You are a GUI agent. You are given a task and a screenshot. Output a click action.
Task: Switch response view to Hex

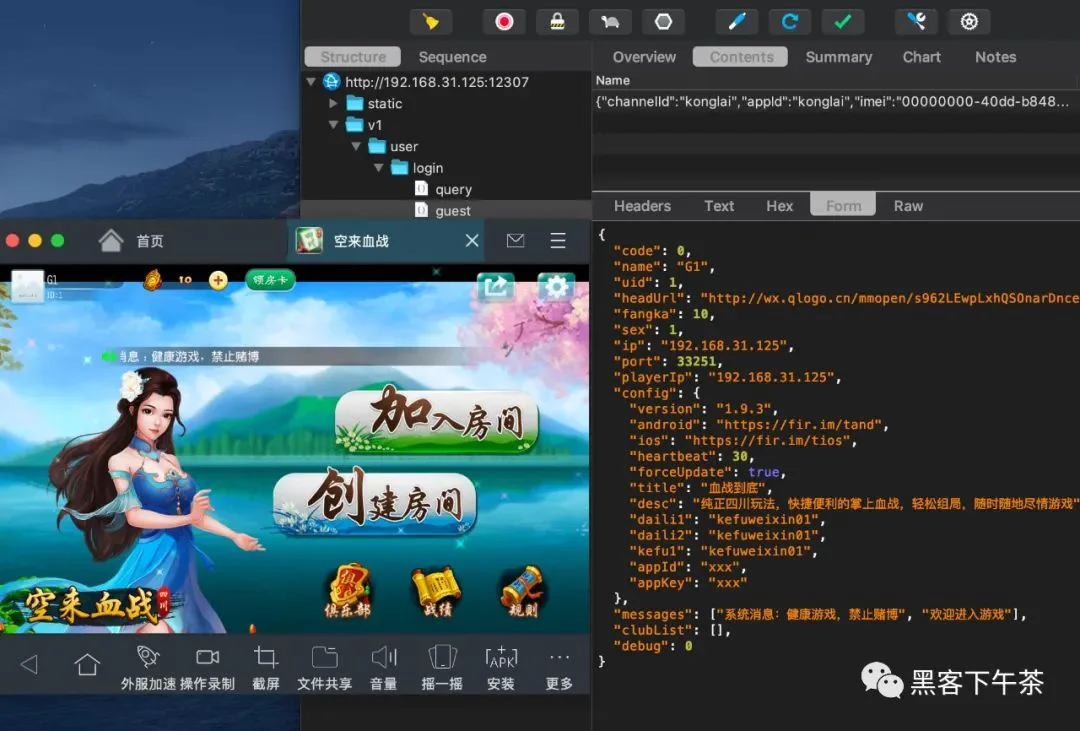click(780, 206)
